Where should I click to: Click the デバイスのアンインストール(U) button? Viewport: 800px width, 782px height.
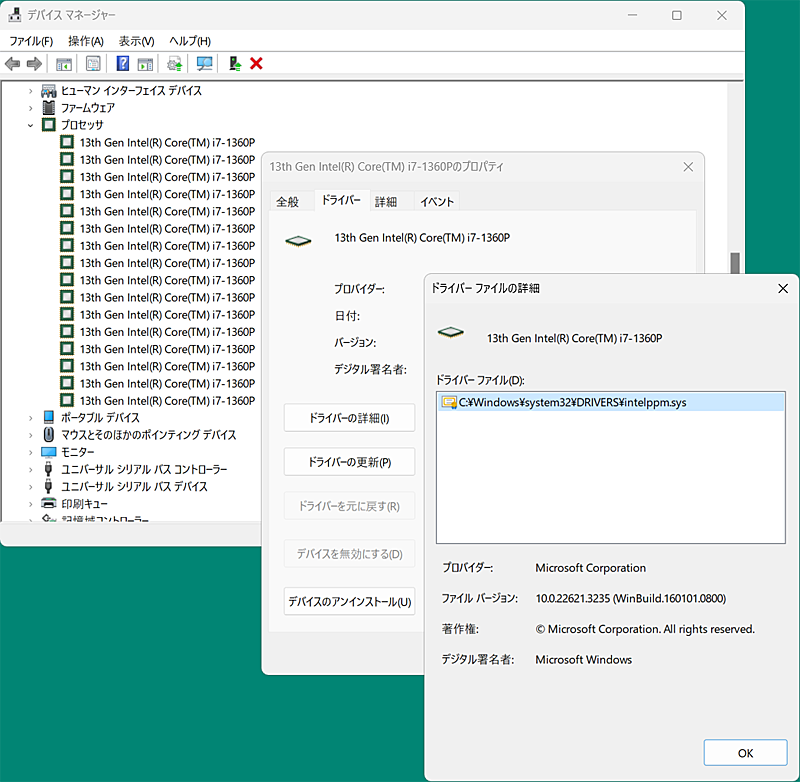[349, 601]
